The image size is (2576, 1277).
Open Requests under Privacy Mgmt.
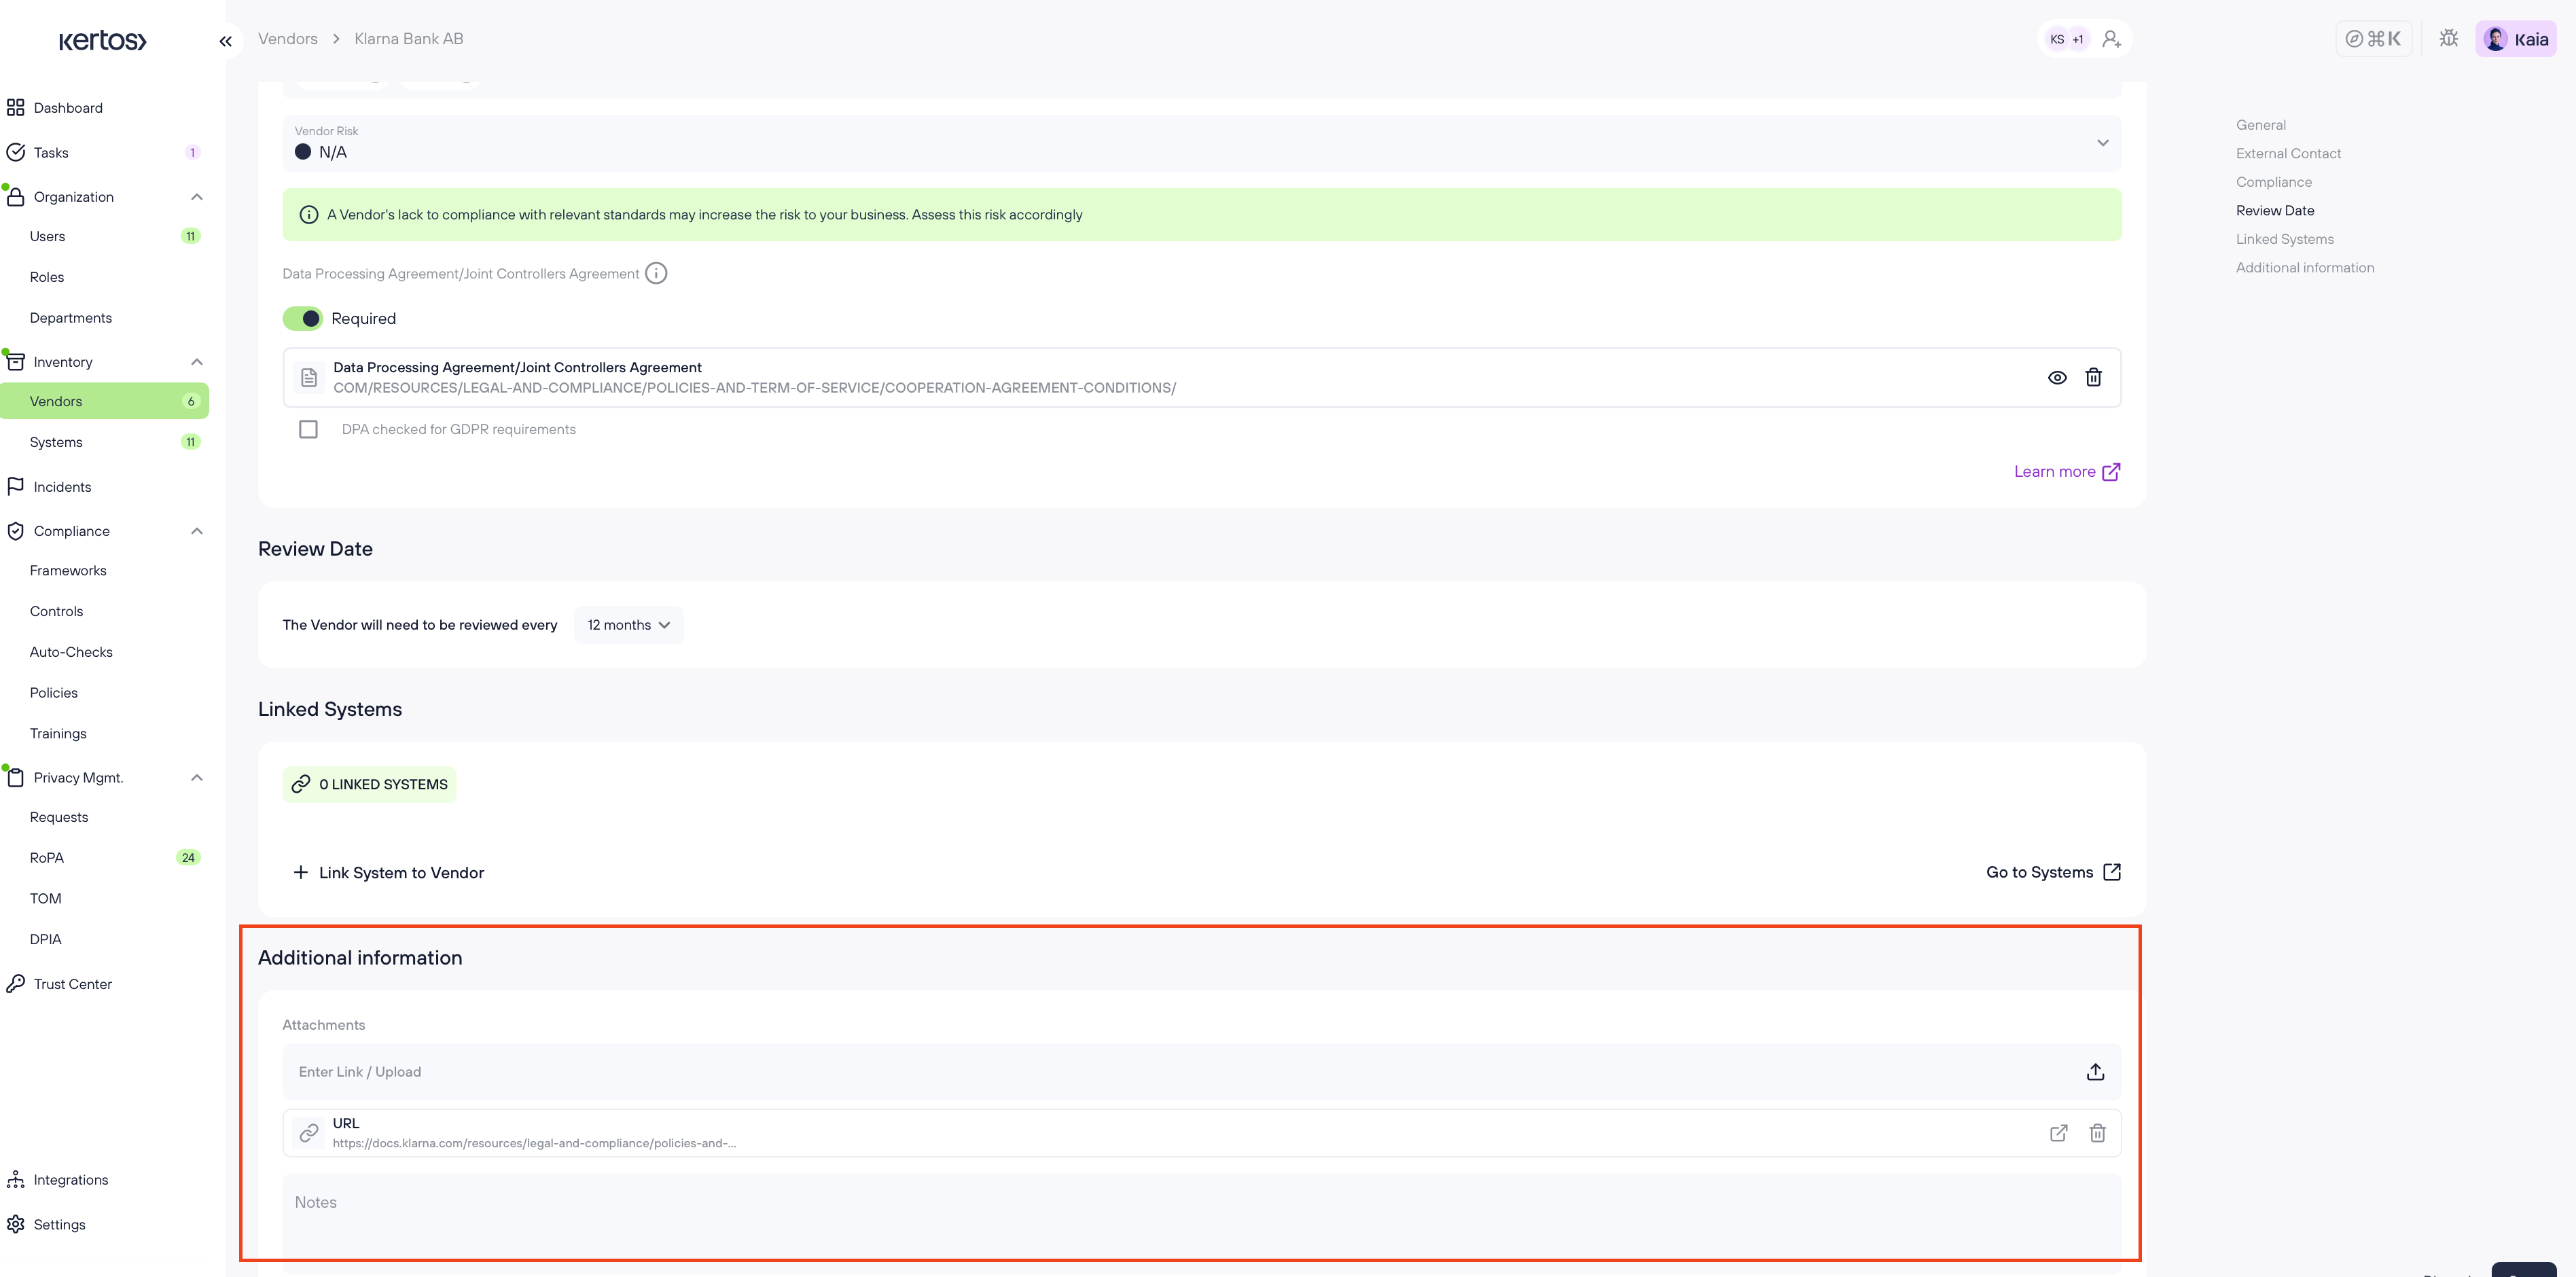(x=59, y=817)
